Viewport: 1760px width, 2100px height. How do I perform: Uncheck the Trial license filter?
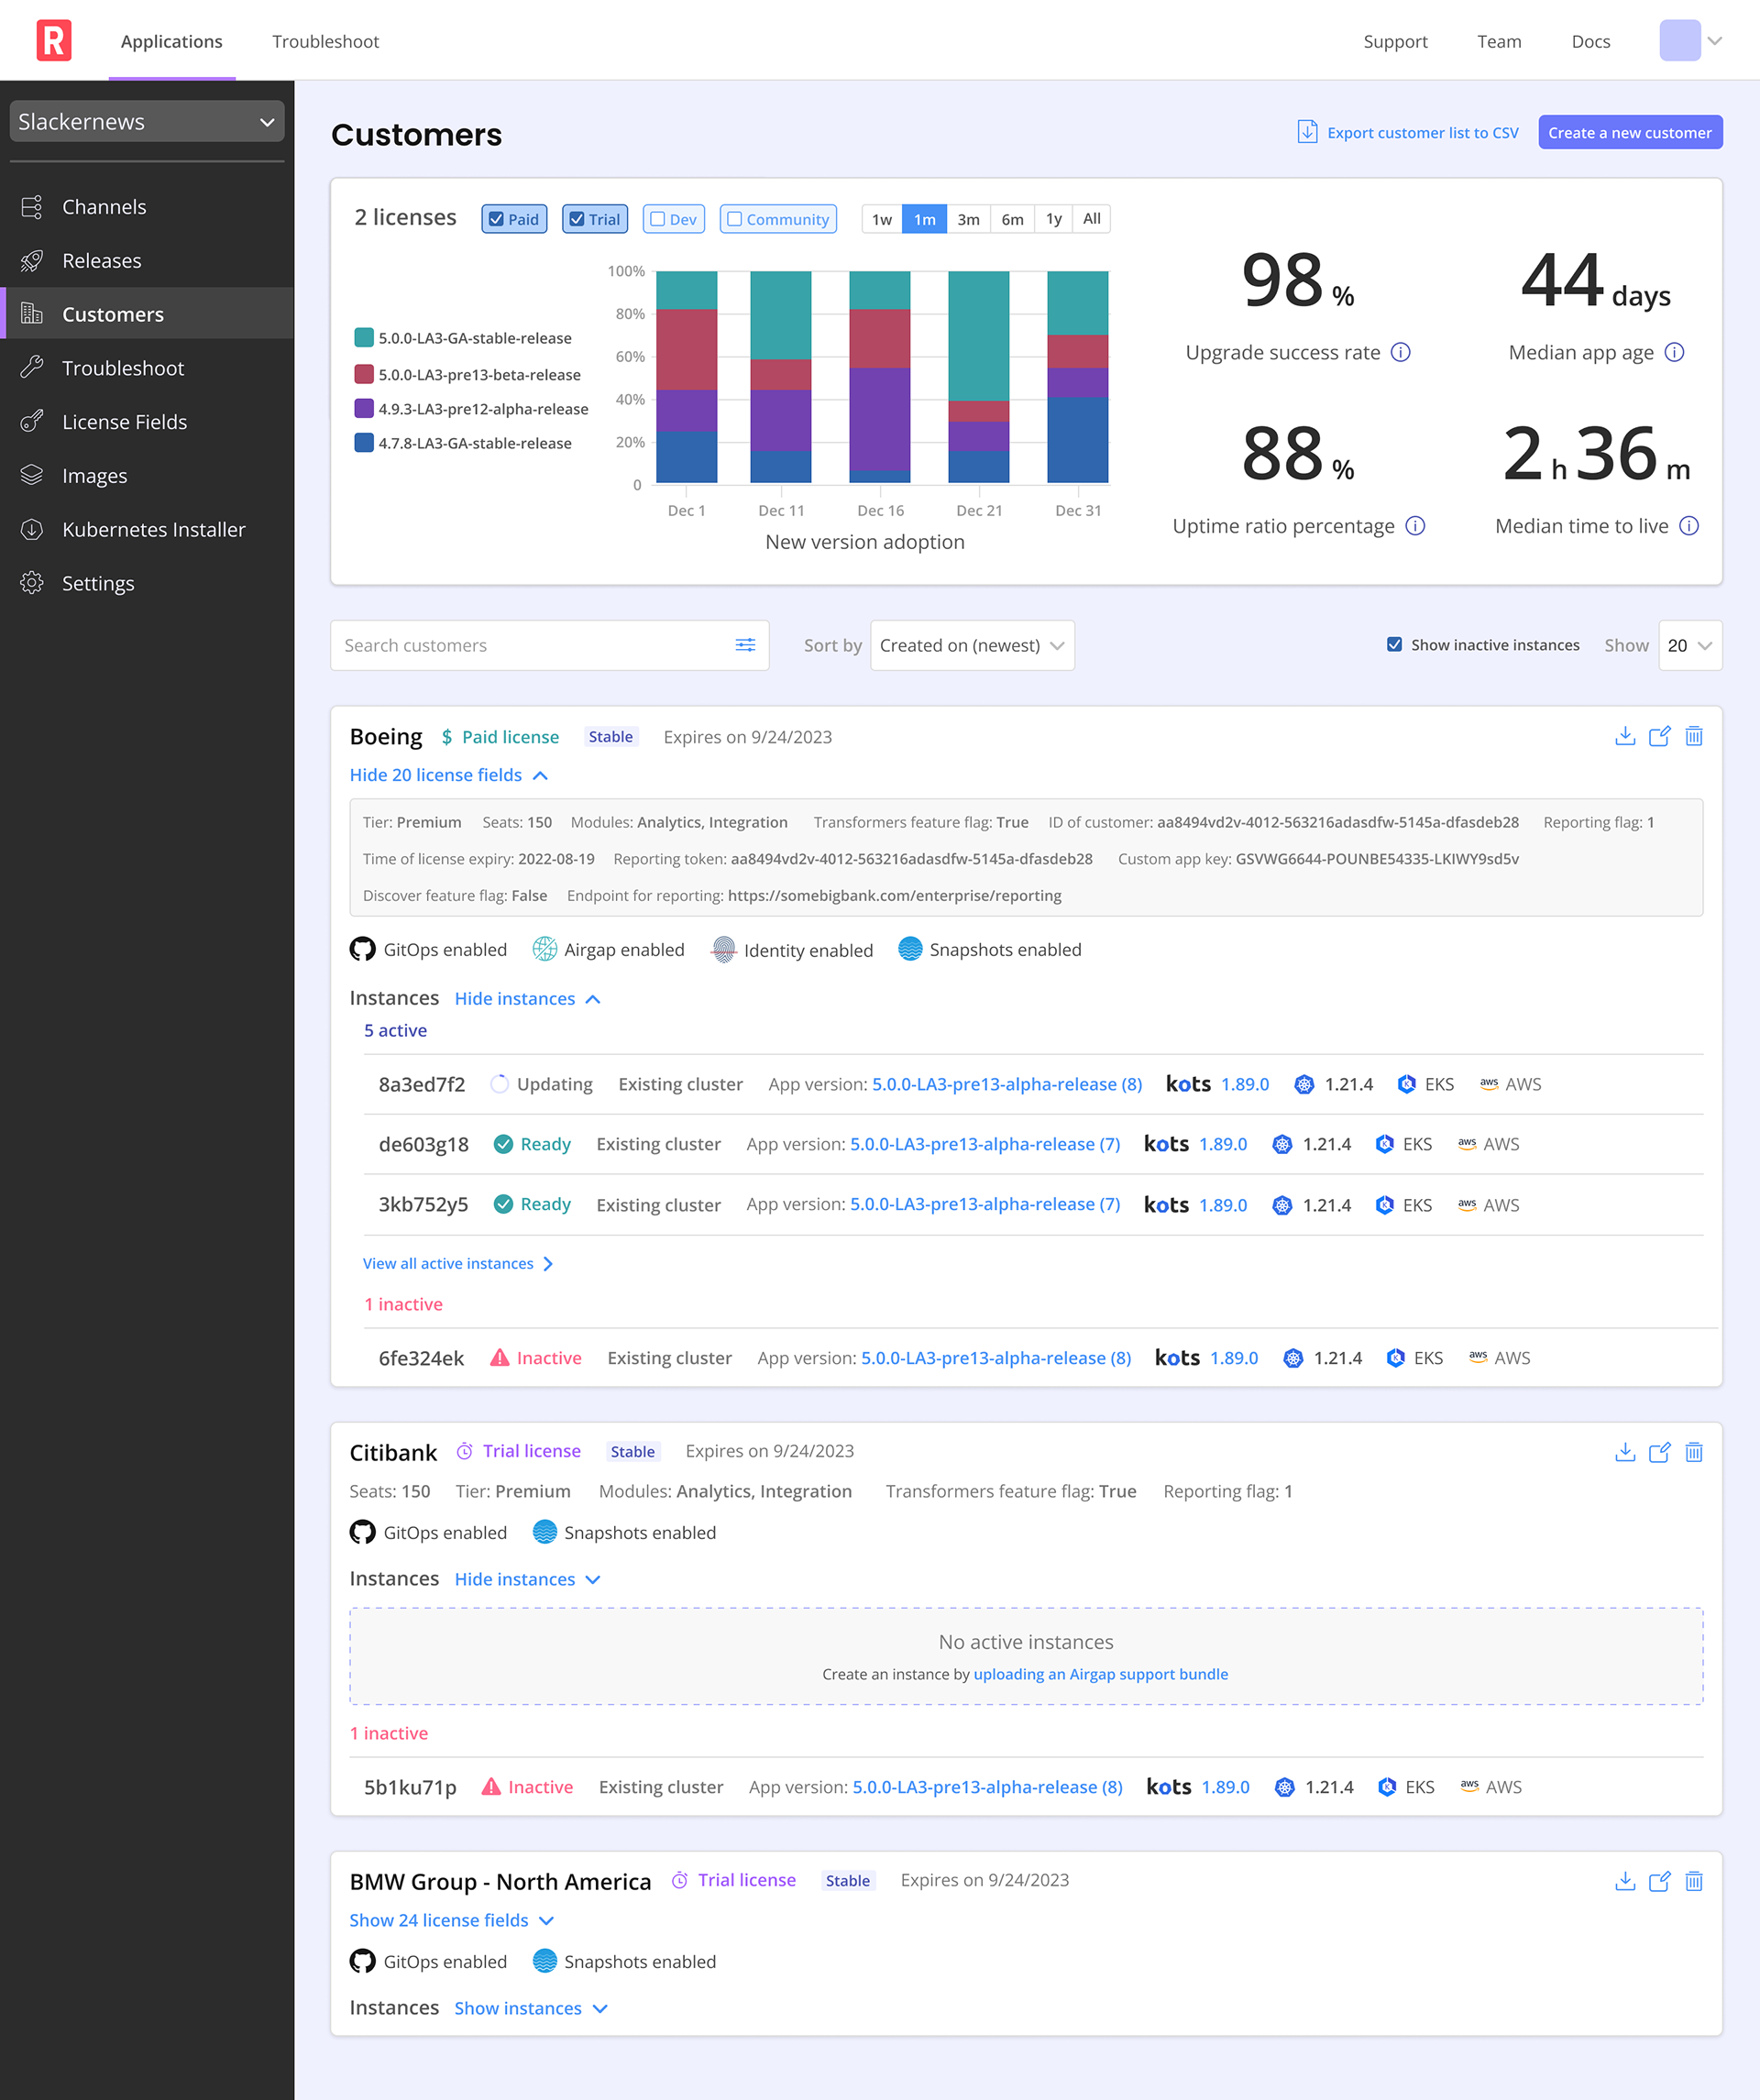595,219
